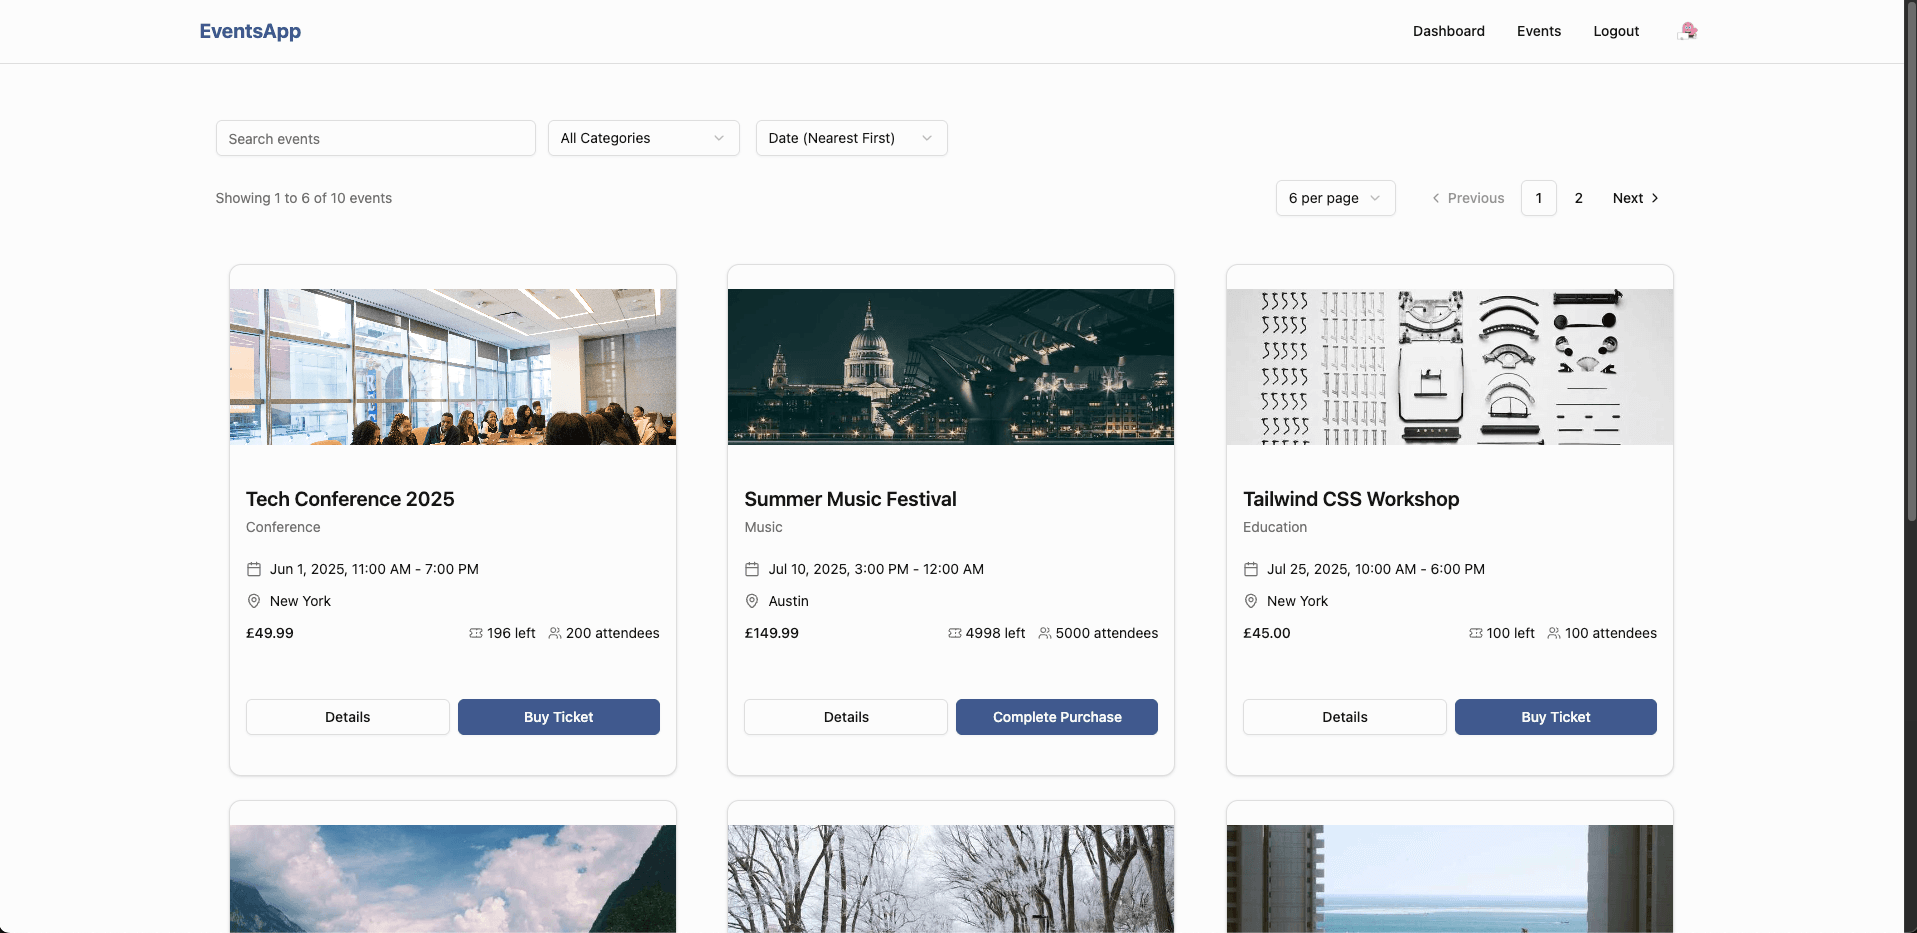
Task: Click the calendar icon on Tech Conference 2025
Action: pos(254,569)
